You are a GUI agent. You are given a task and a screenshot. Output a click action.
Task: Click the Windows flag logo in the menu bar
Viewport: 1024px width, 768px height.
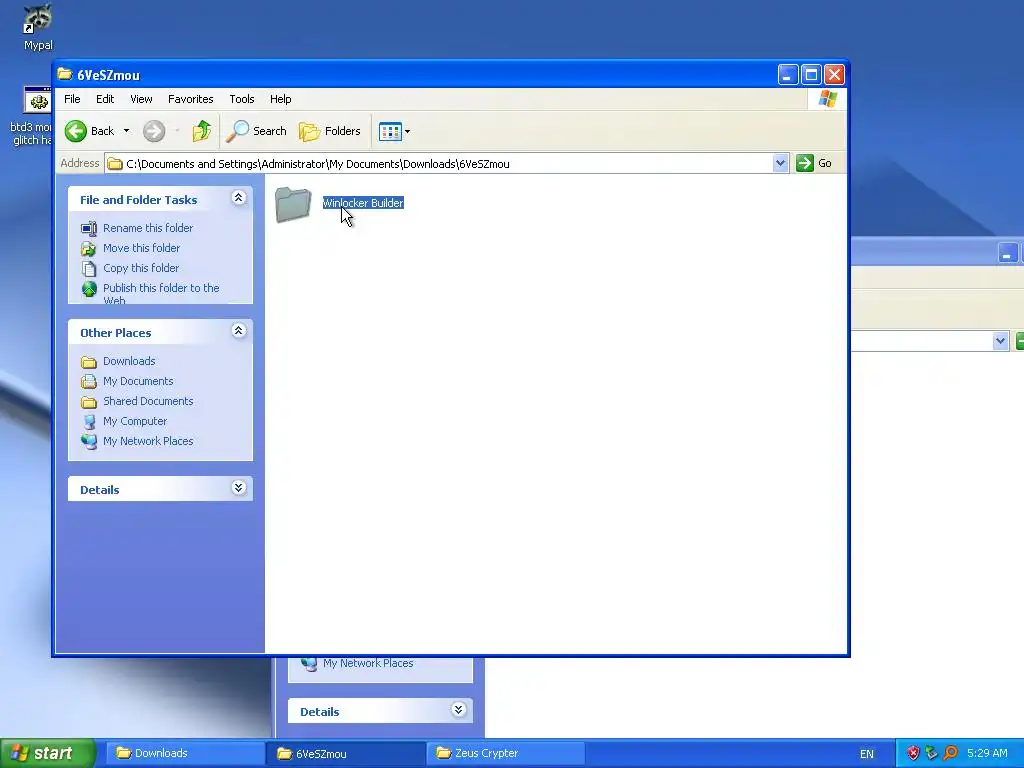tap(827, 99)
